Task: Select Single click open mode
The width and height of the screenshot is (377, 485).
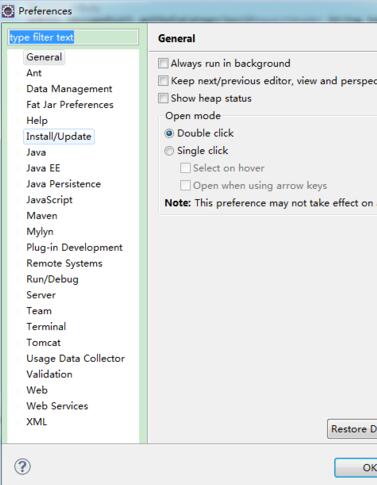Action: pyautogui.click(x=169, y=151)
